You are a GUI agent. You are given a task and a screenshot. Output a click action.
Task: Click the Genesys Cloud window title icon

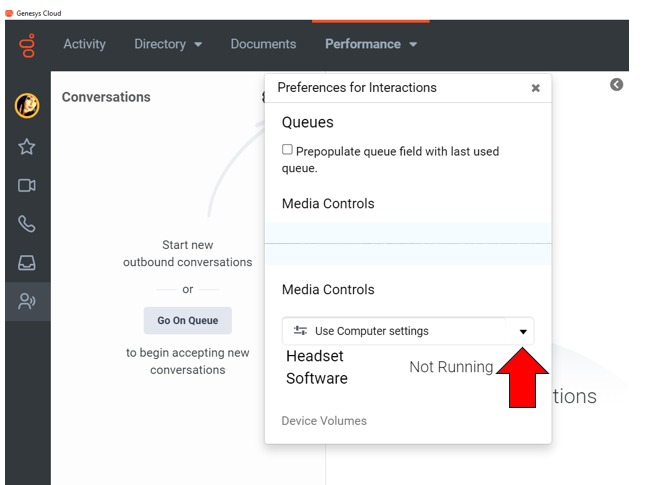[9, 13]
